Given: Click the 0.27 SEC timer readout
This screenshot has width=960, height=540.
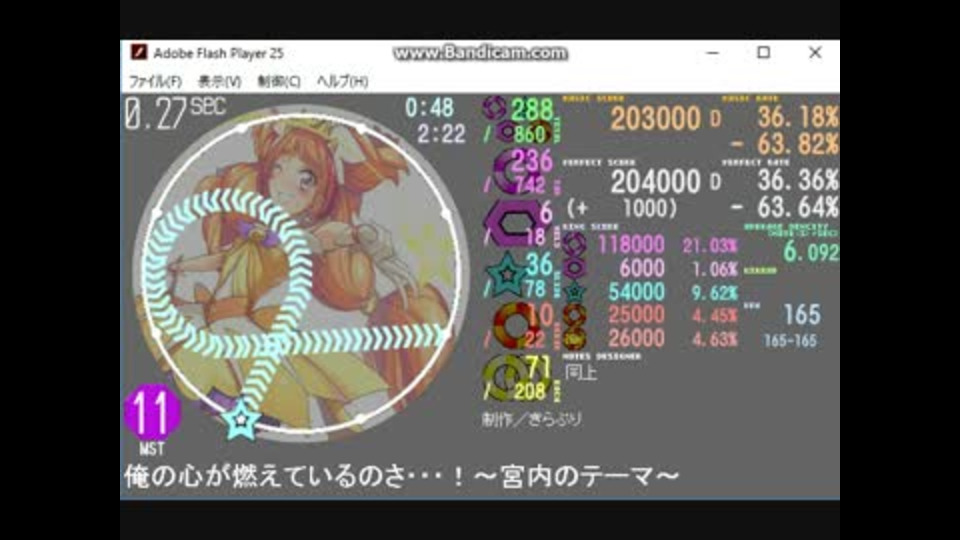Looking at the screenshot, I should tap(175, 113).
